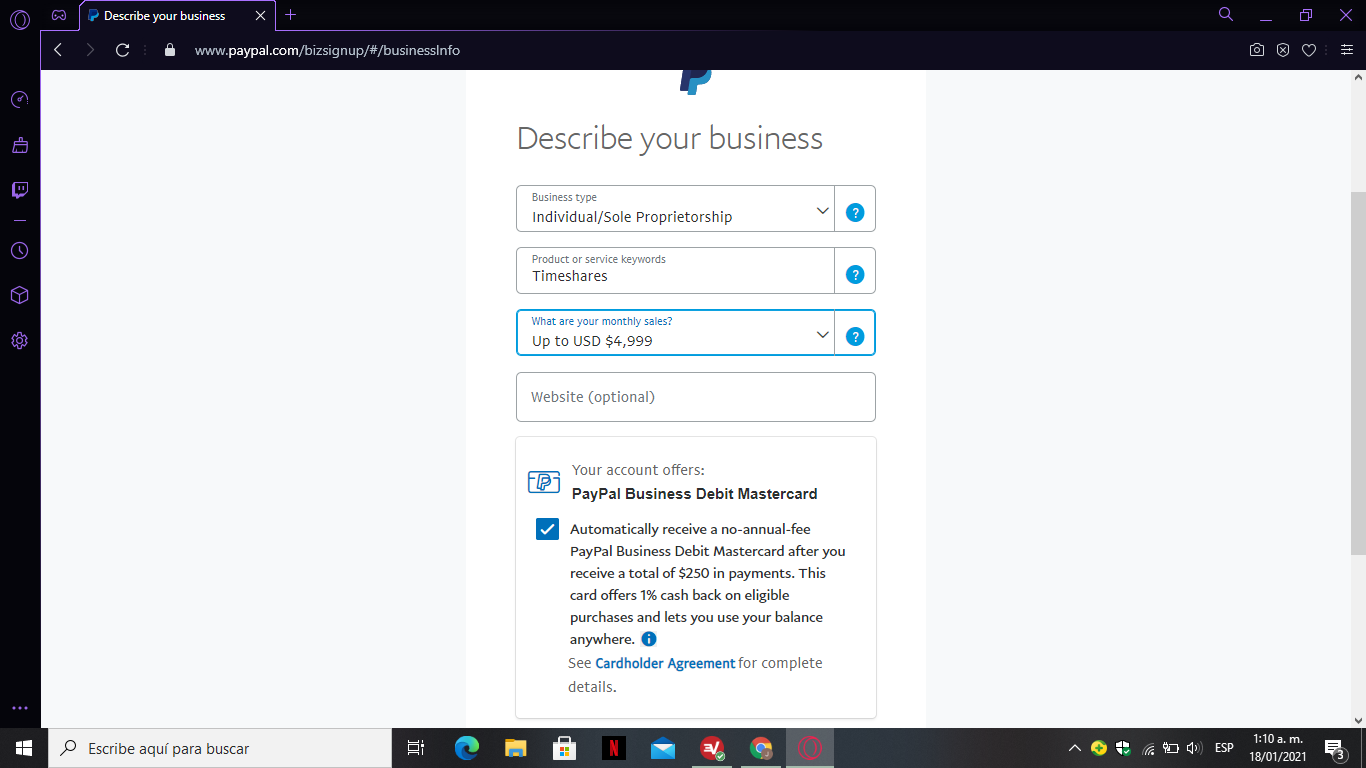Open Microsoft Store from the taskbar

point(565,748)
